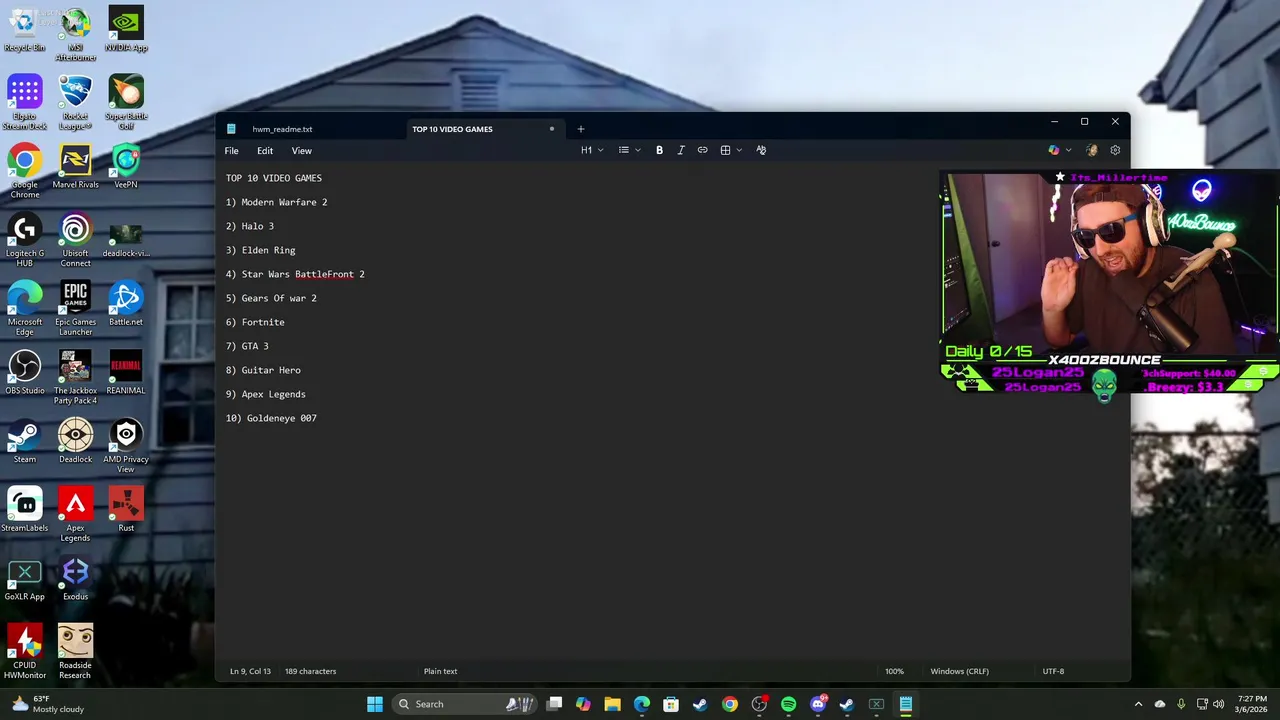Click the account profile picture in Notepad

click(x=1092, y=150)
